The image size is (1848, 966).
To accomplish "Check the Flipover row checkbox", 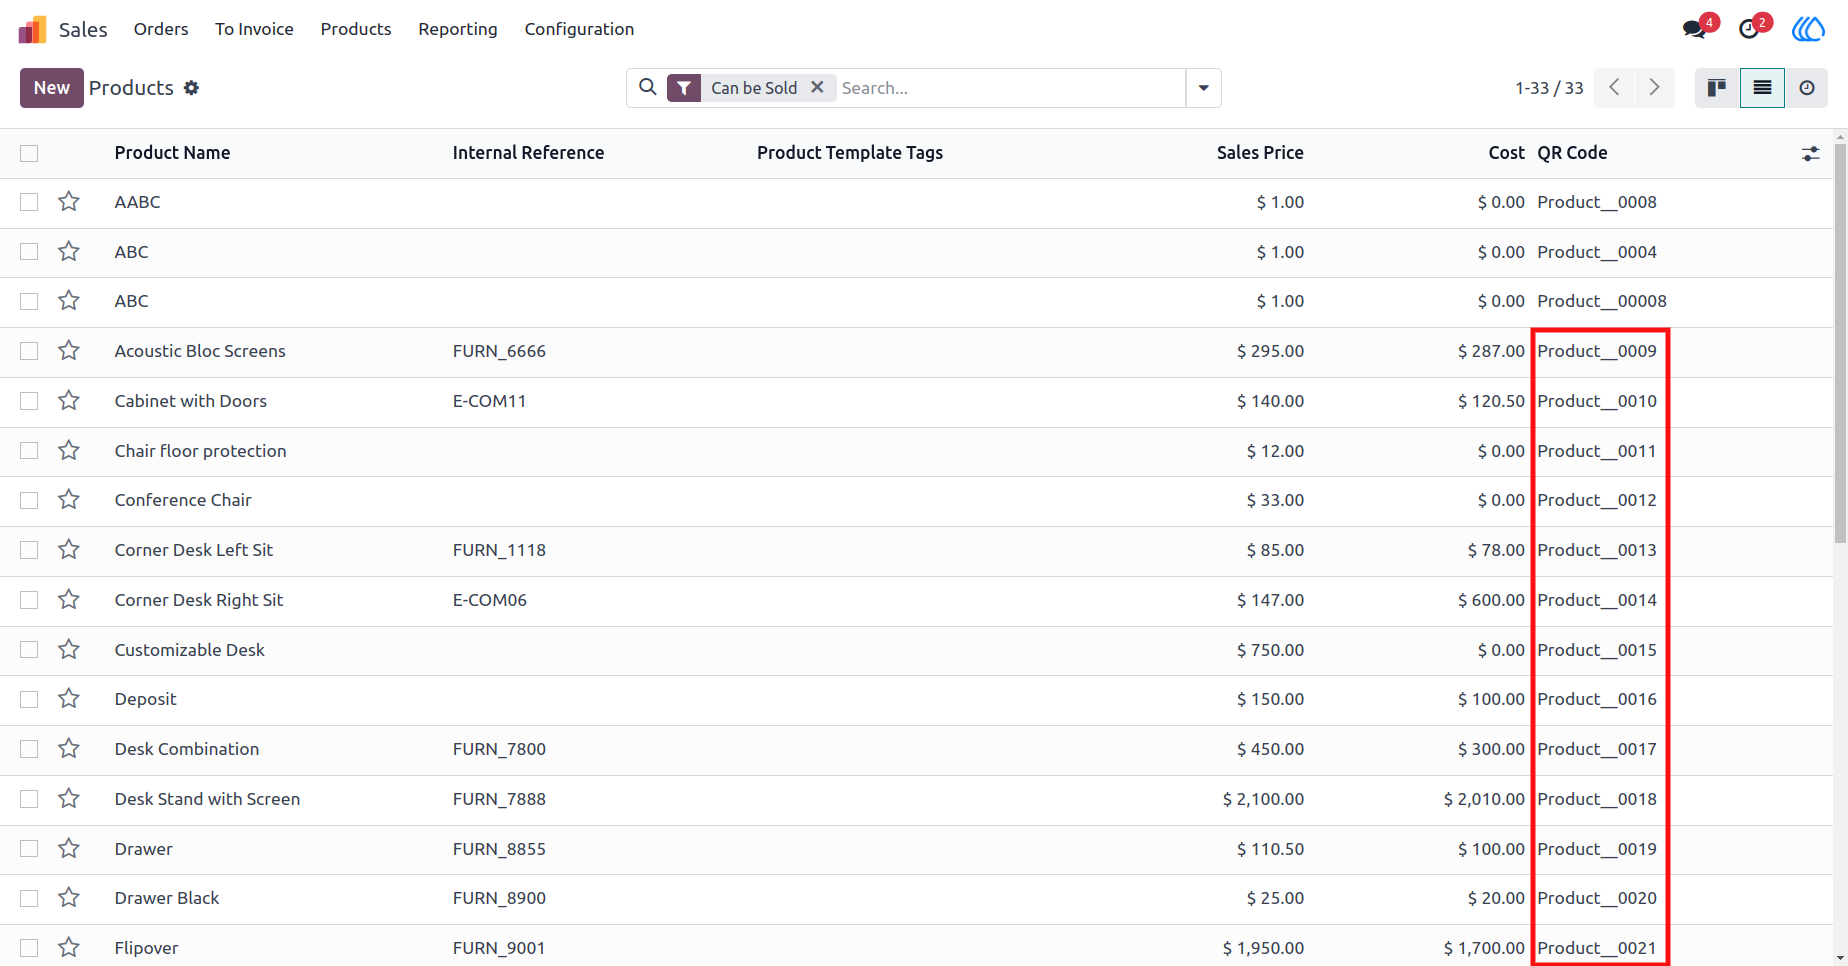I will point(29,948).
